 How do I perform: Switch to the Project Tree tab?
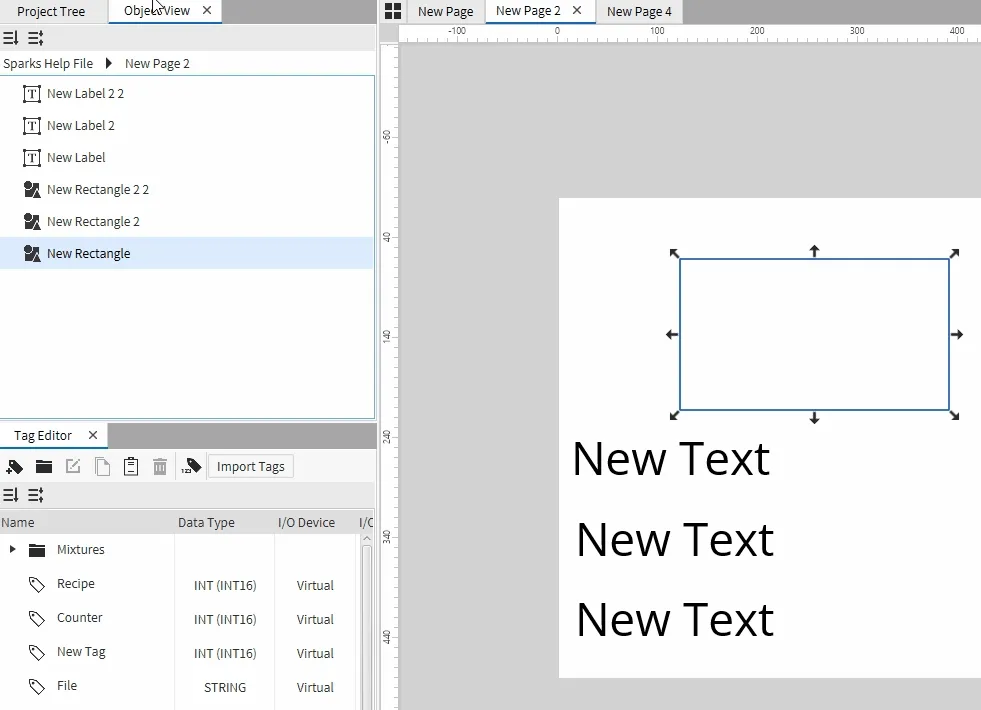pyautogui.click(x=51, y=12)
